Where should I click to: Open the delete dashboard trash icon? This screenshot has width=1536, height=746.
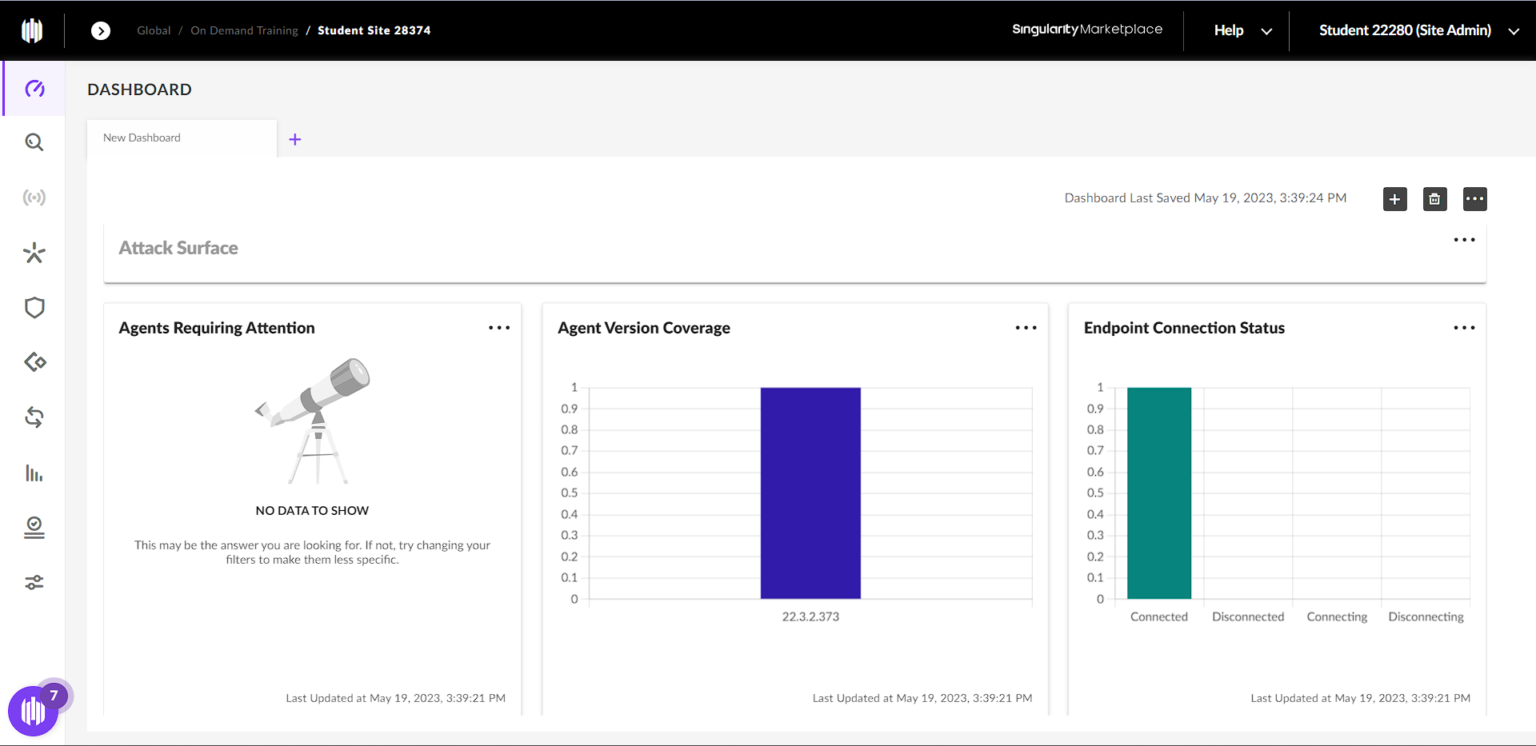tap(1434, 199)
